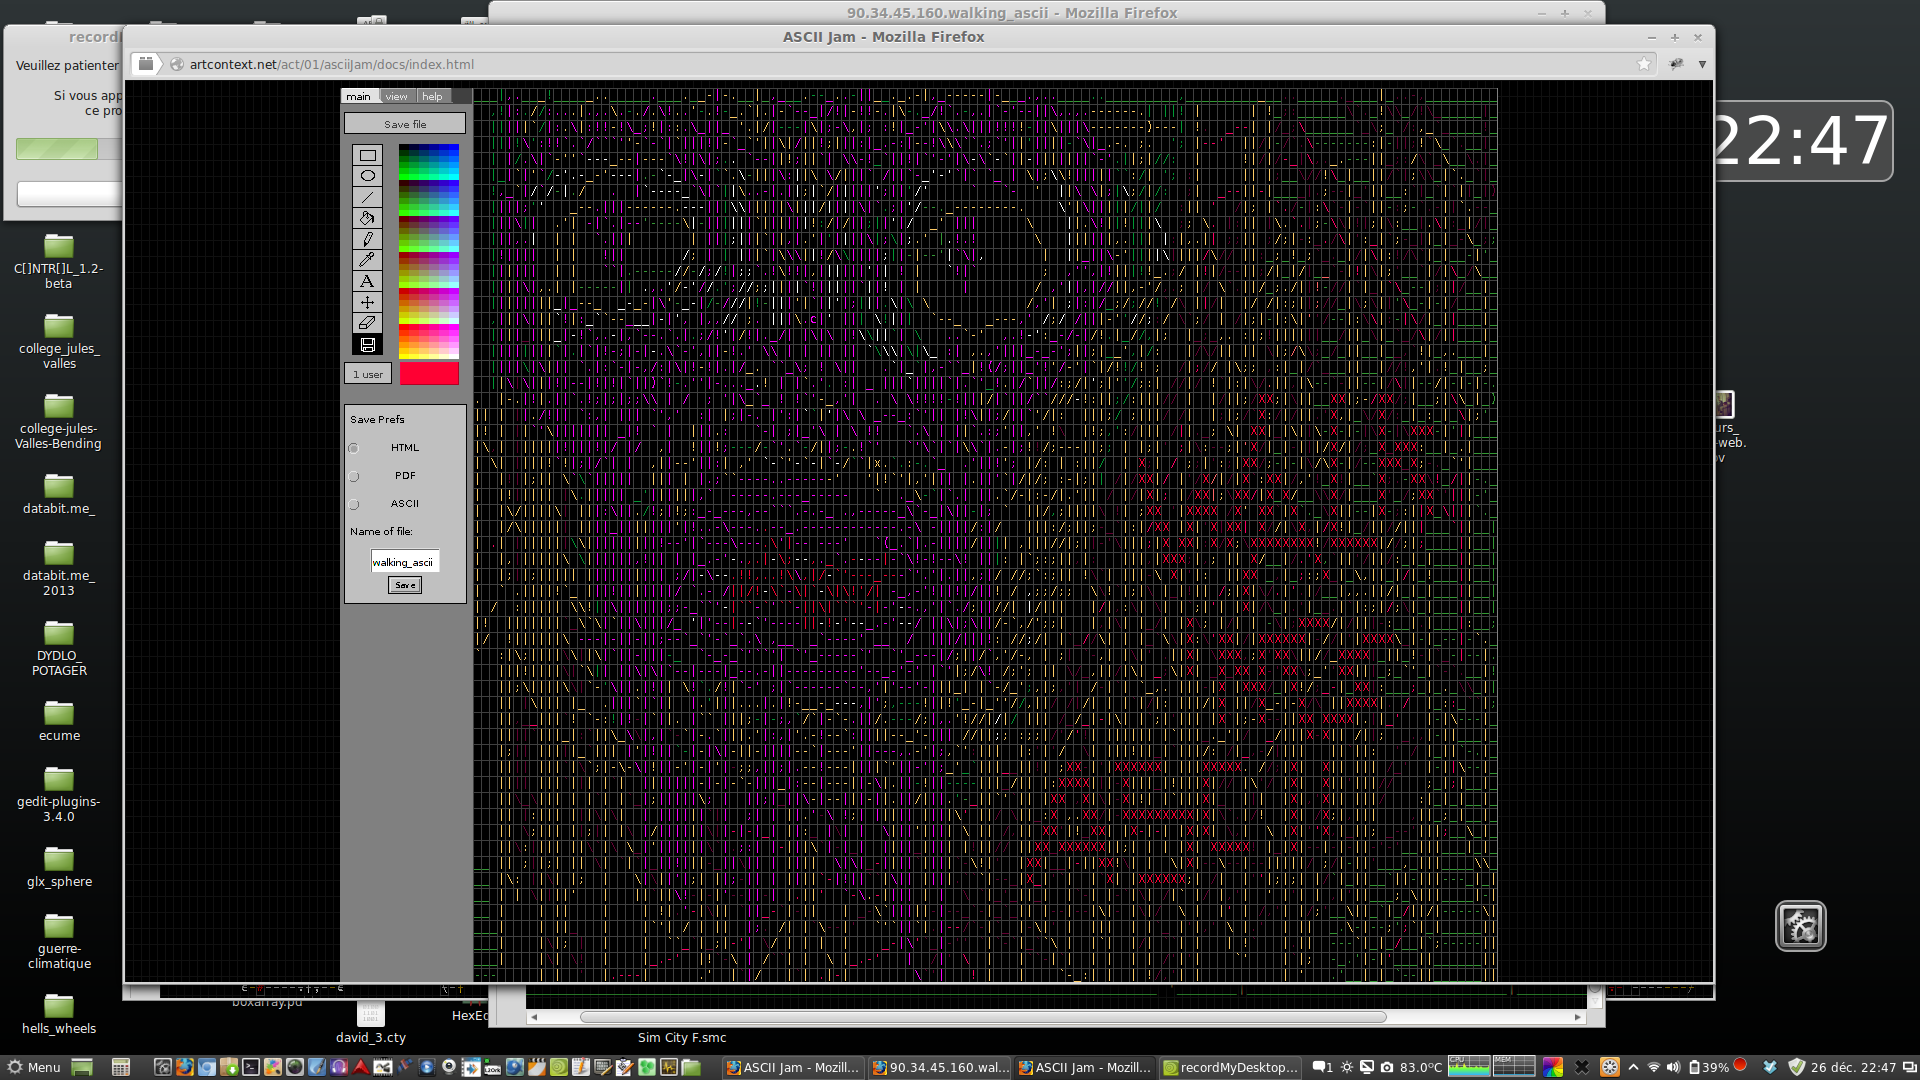Click the walking_ascii filename field
Viewport: 1920px width, 1080px height.
pyautogui.click(x=404, y=562)
